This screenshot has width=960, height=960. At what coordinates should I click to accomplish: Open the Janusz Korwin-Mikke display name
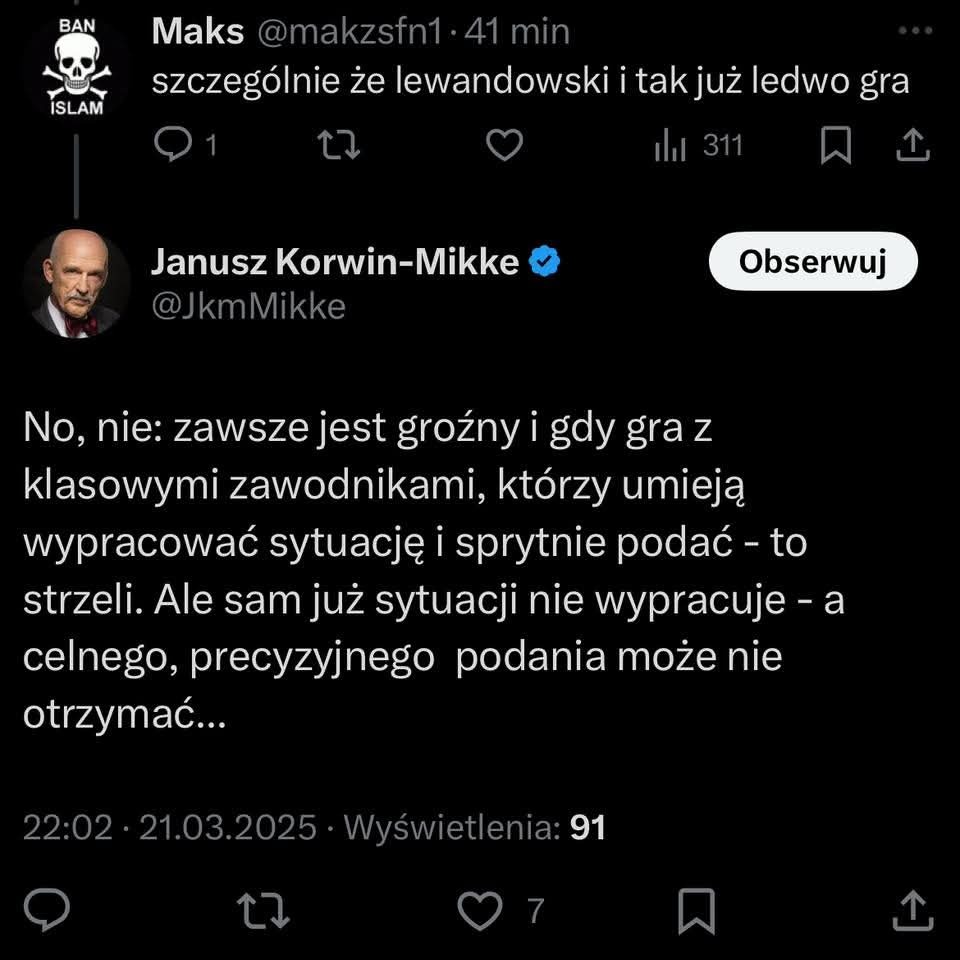point(335,261)
